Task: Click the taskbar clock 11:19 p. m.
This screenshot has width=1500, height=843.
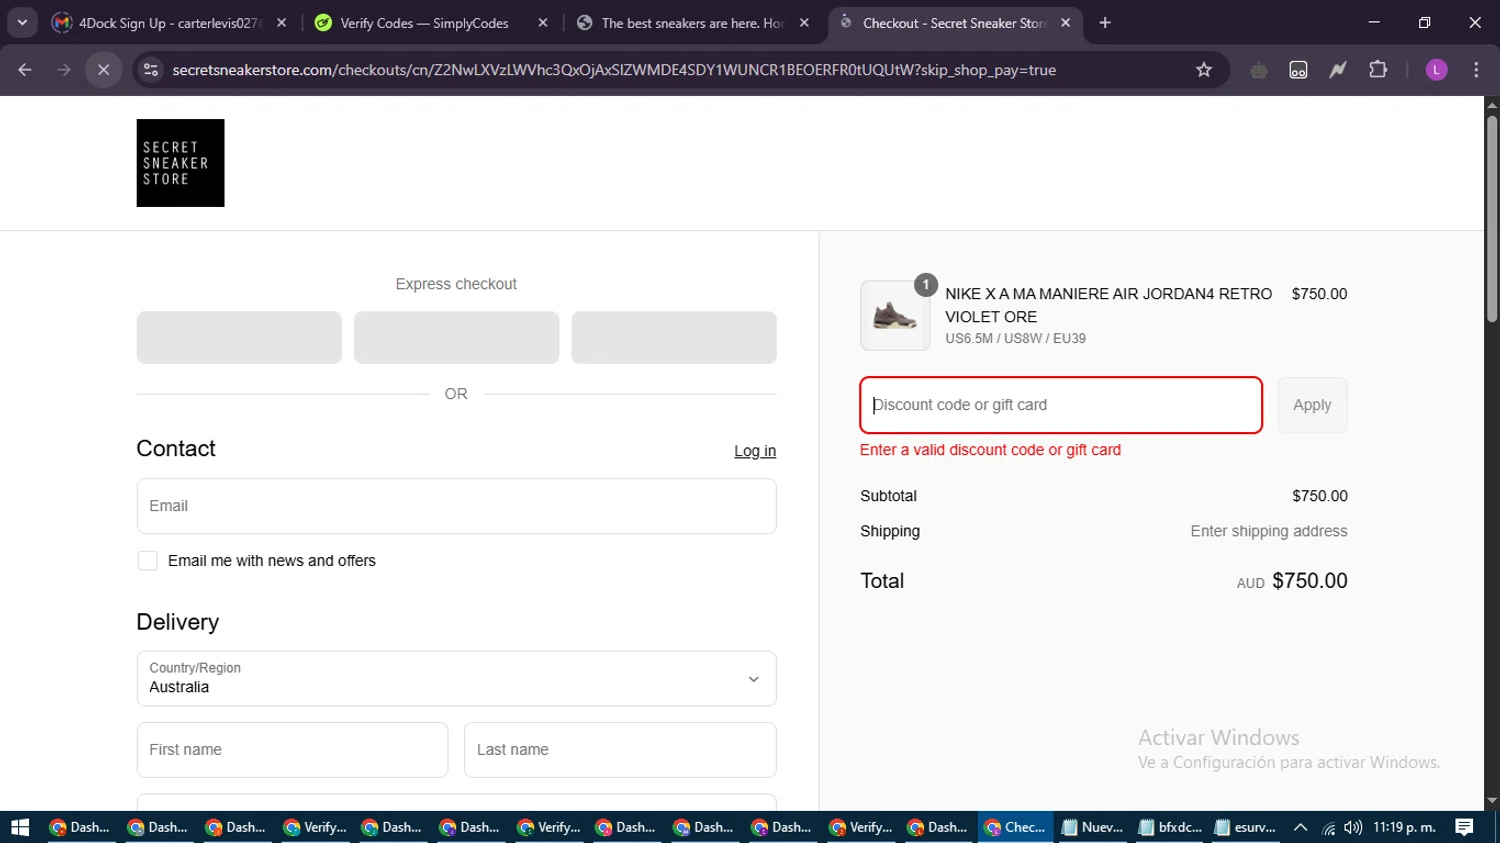Action: click(x=1404, y=827)
